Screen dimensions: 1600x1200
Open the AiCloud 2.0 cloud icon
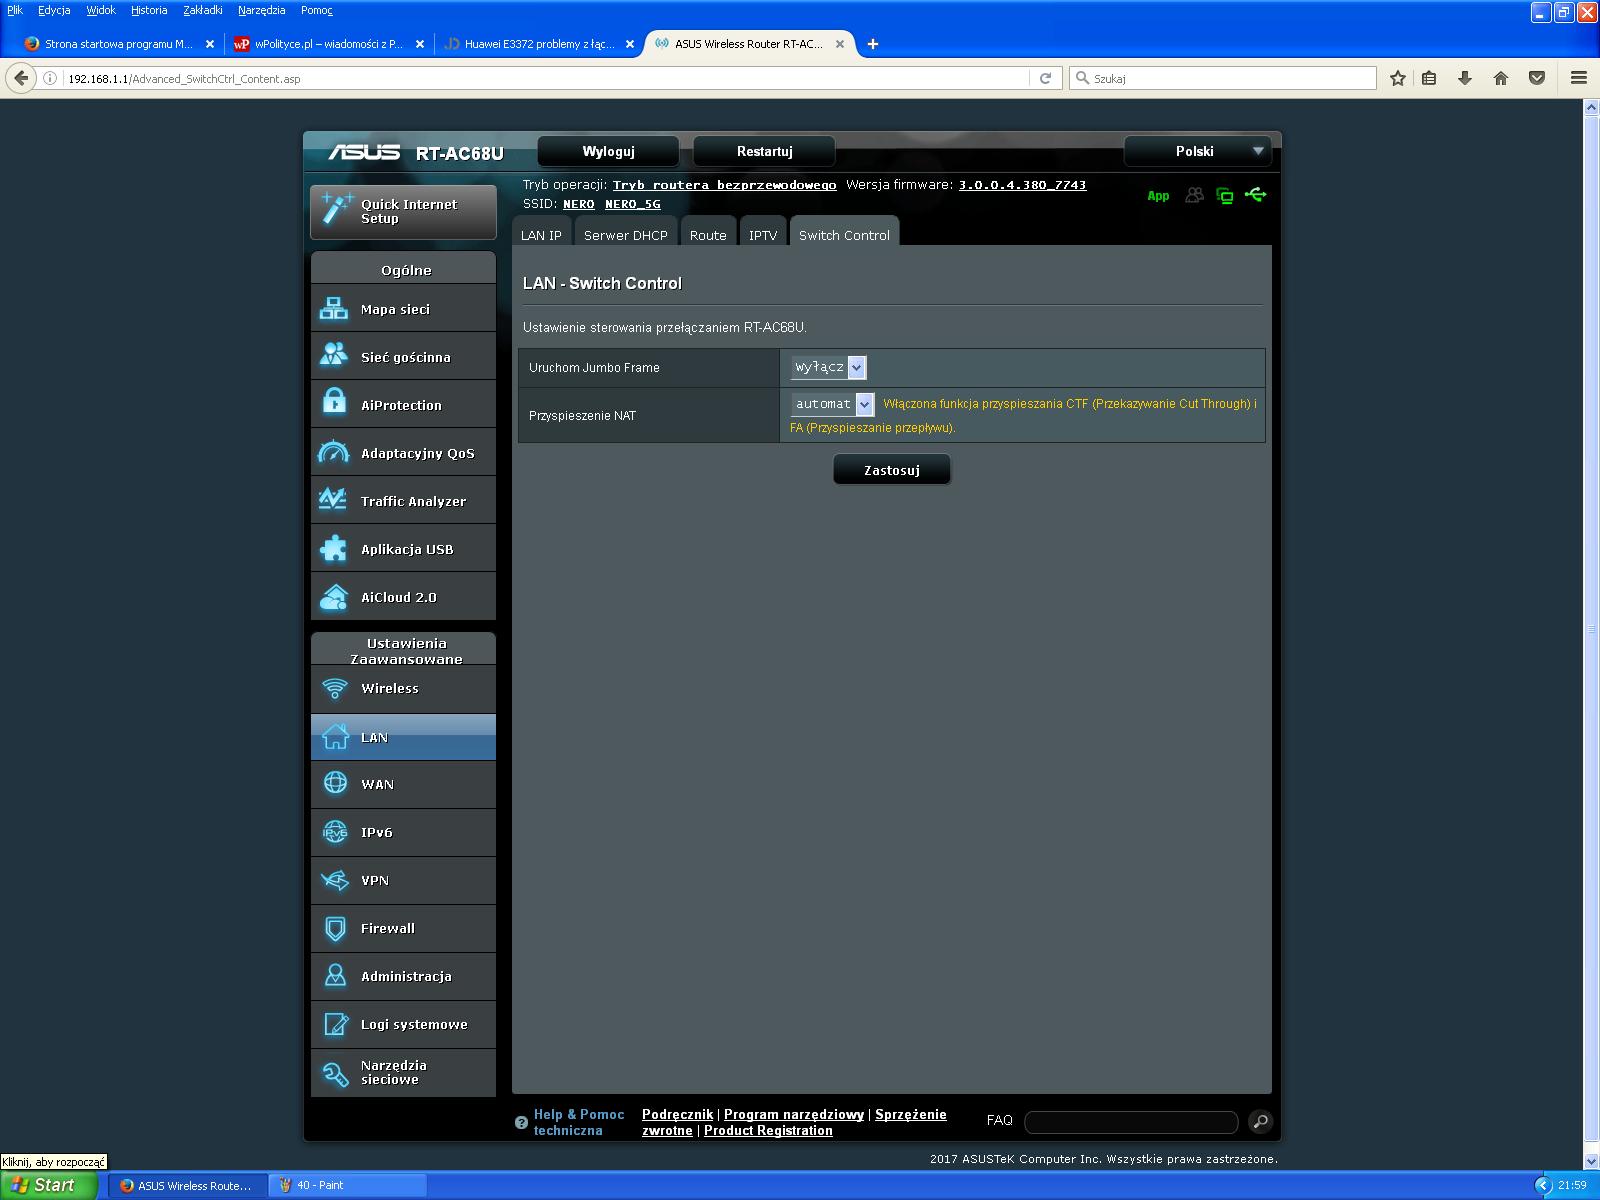[x=334, y=597]
